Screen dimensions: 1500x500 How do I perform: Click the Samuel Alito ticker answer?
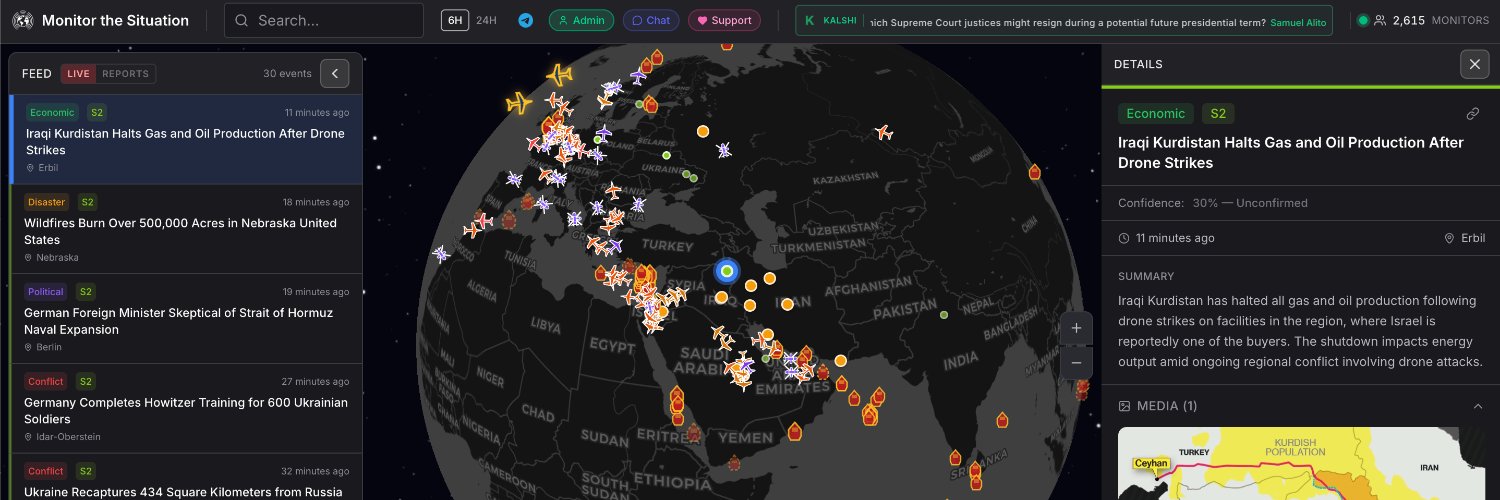coord(1298,22)
